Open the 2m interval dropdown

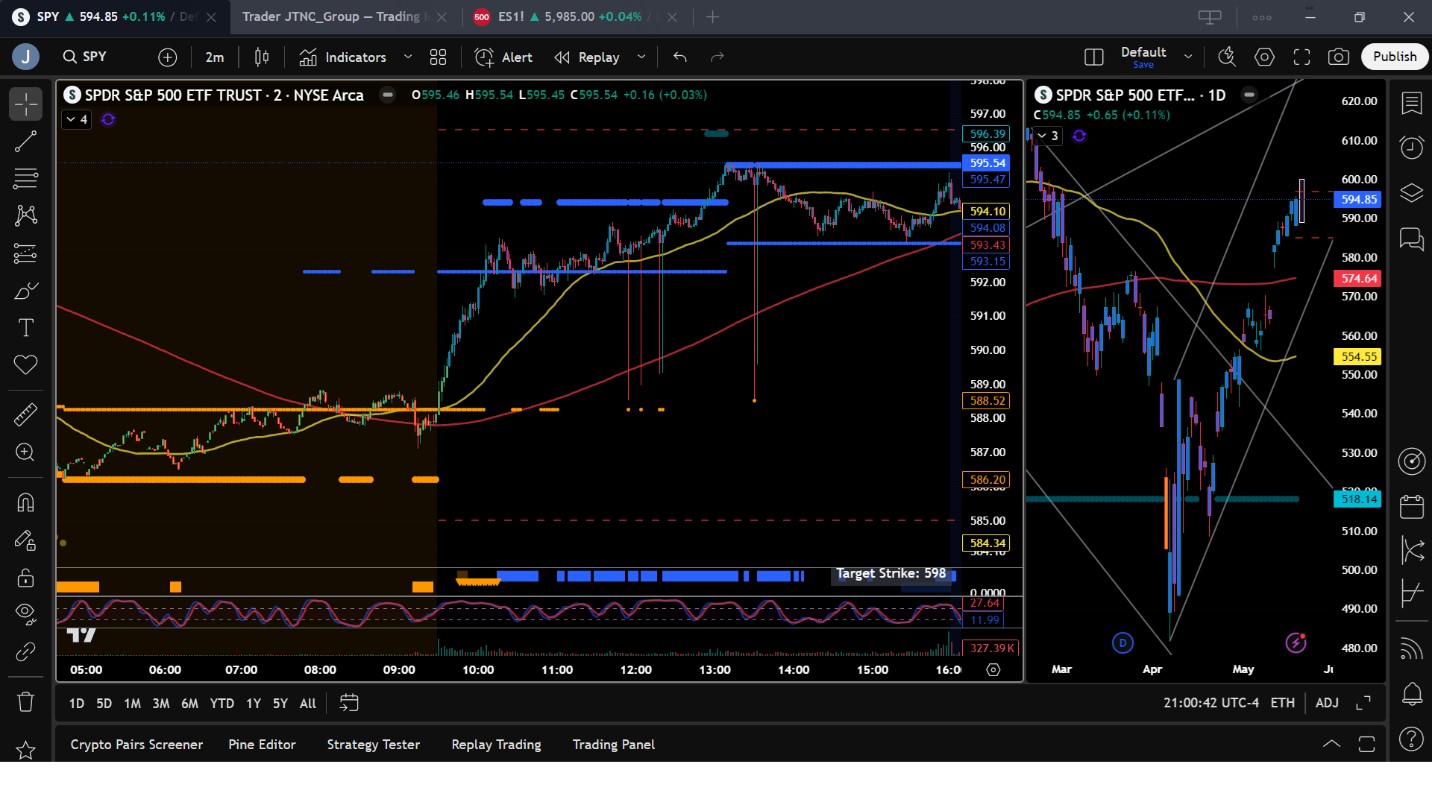click(215, 57)
